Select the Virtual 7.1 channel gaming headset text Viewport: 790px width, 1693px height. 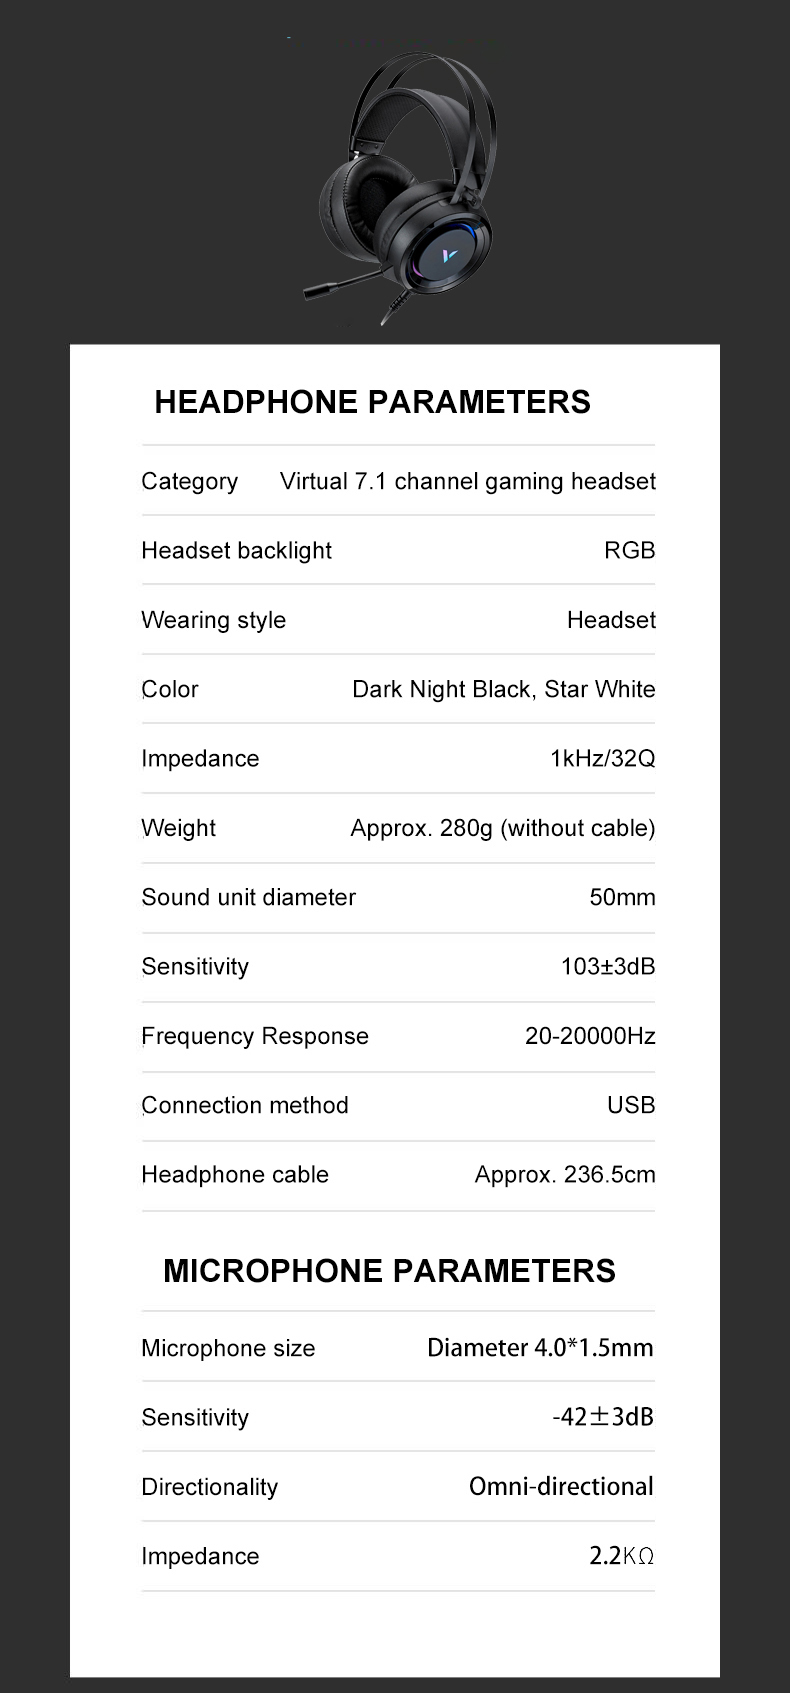[x=467, y=482]
